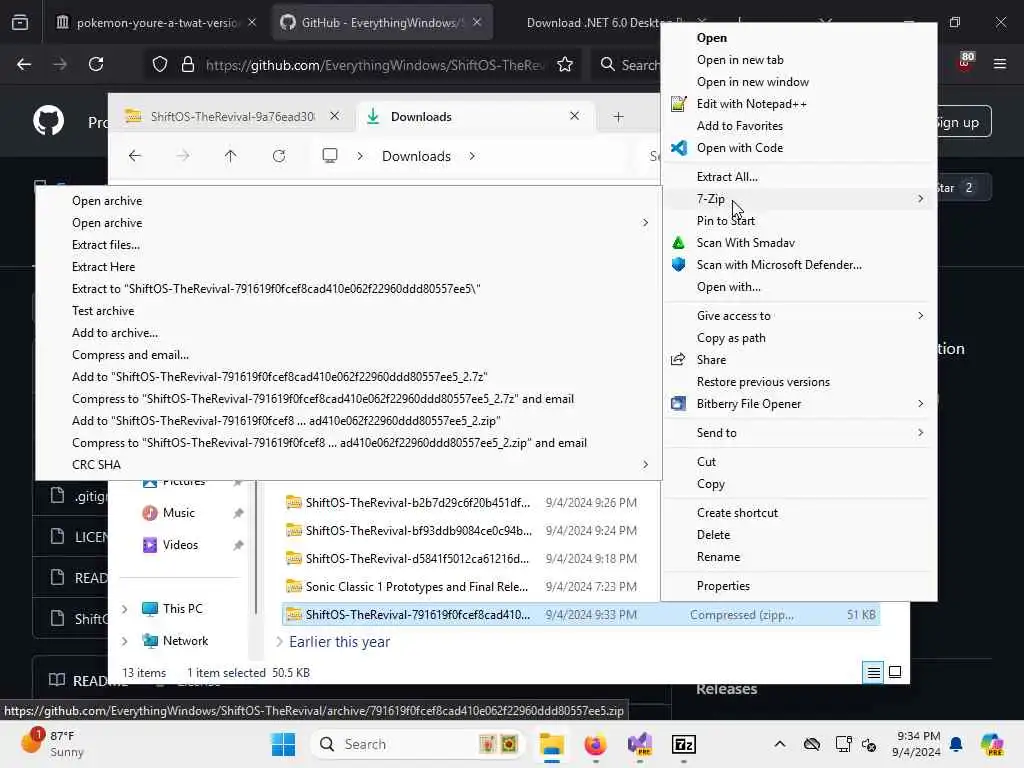Image resolution: width=1024 pixels, height=768 pixels.
Task: Select Delete in context menu
Action: 799,535
